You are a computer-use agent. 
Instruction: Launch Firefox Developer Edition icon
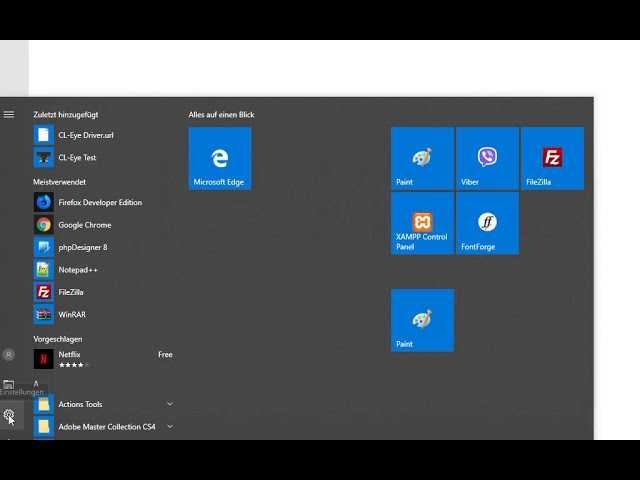click(x=43, y=202)
